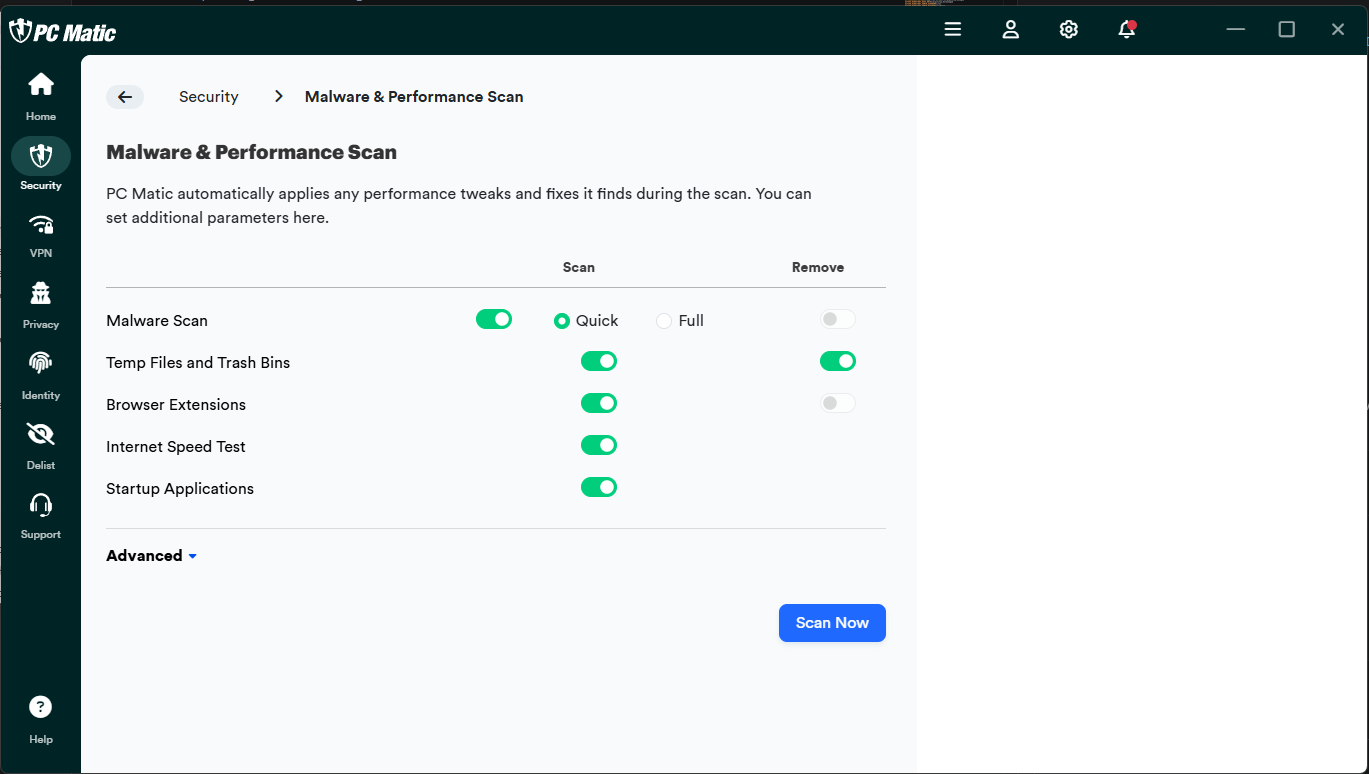Screen dimensions: 1369x774
Task: Open the settings gear icon
Action: [1069, 30]
